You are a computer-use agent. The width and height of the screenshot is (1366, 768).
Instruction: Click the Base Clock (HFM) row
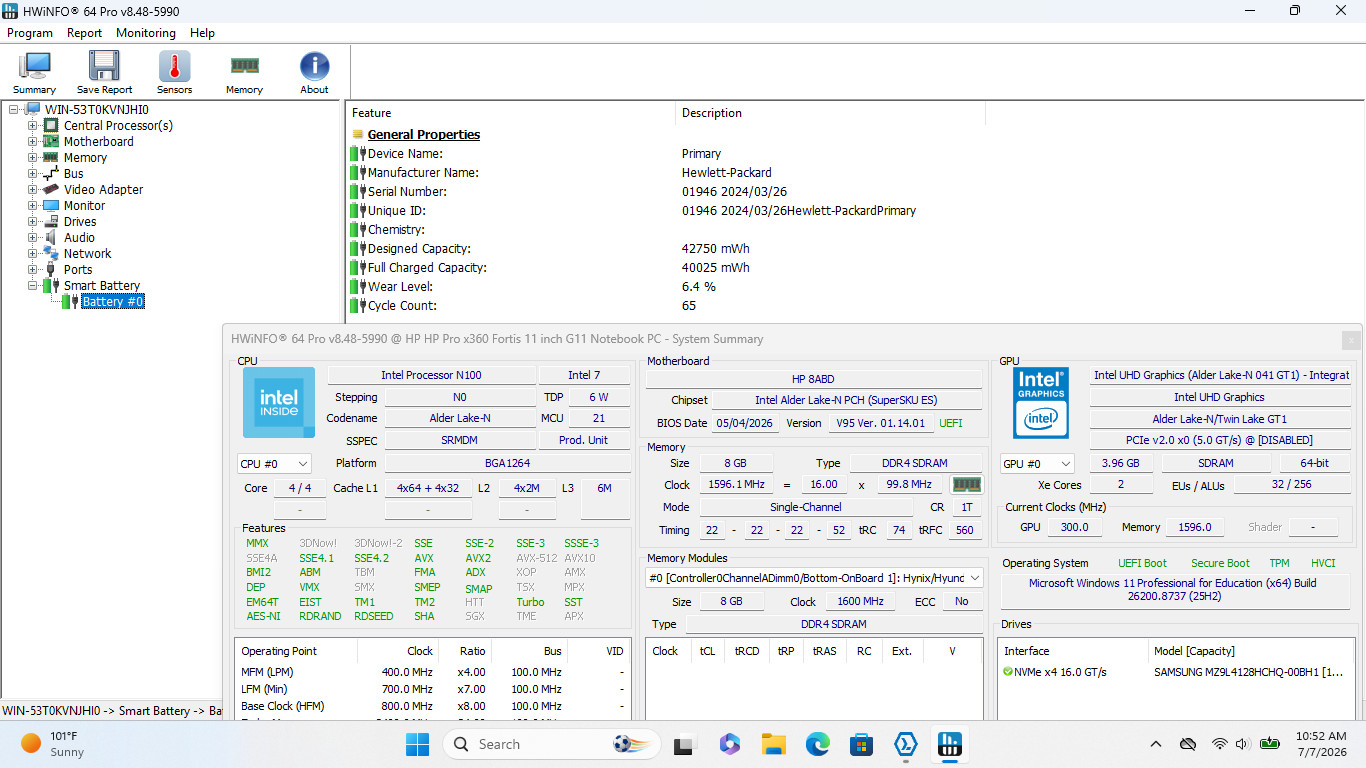pos(432,706)
